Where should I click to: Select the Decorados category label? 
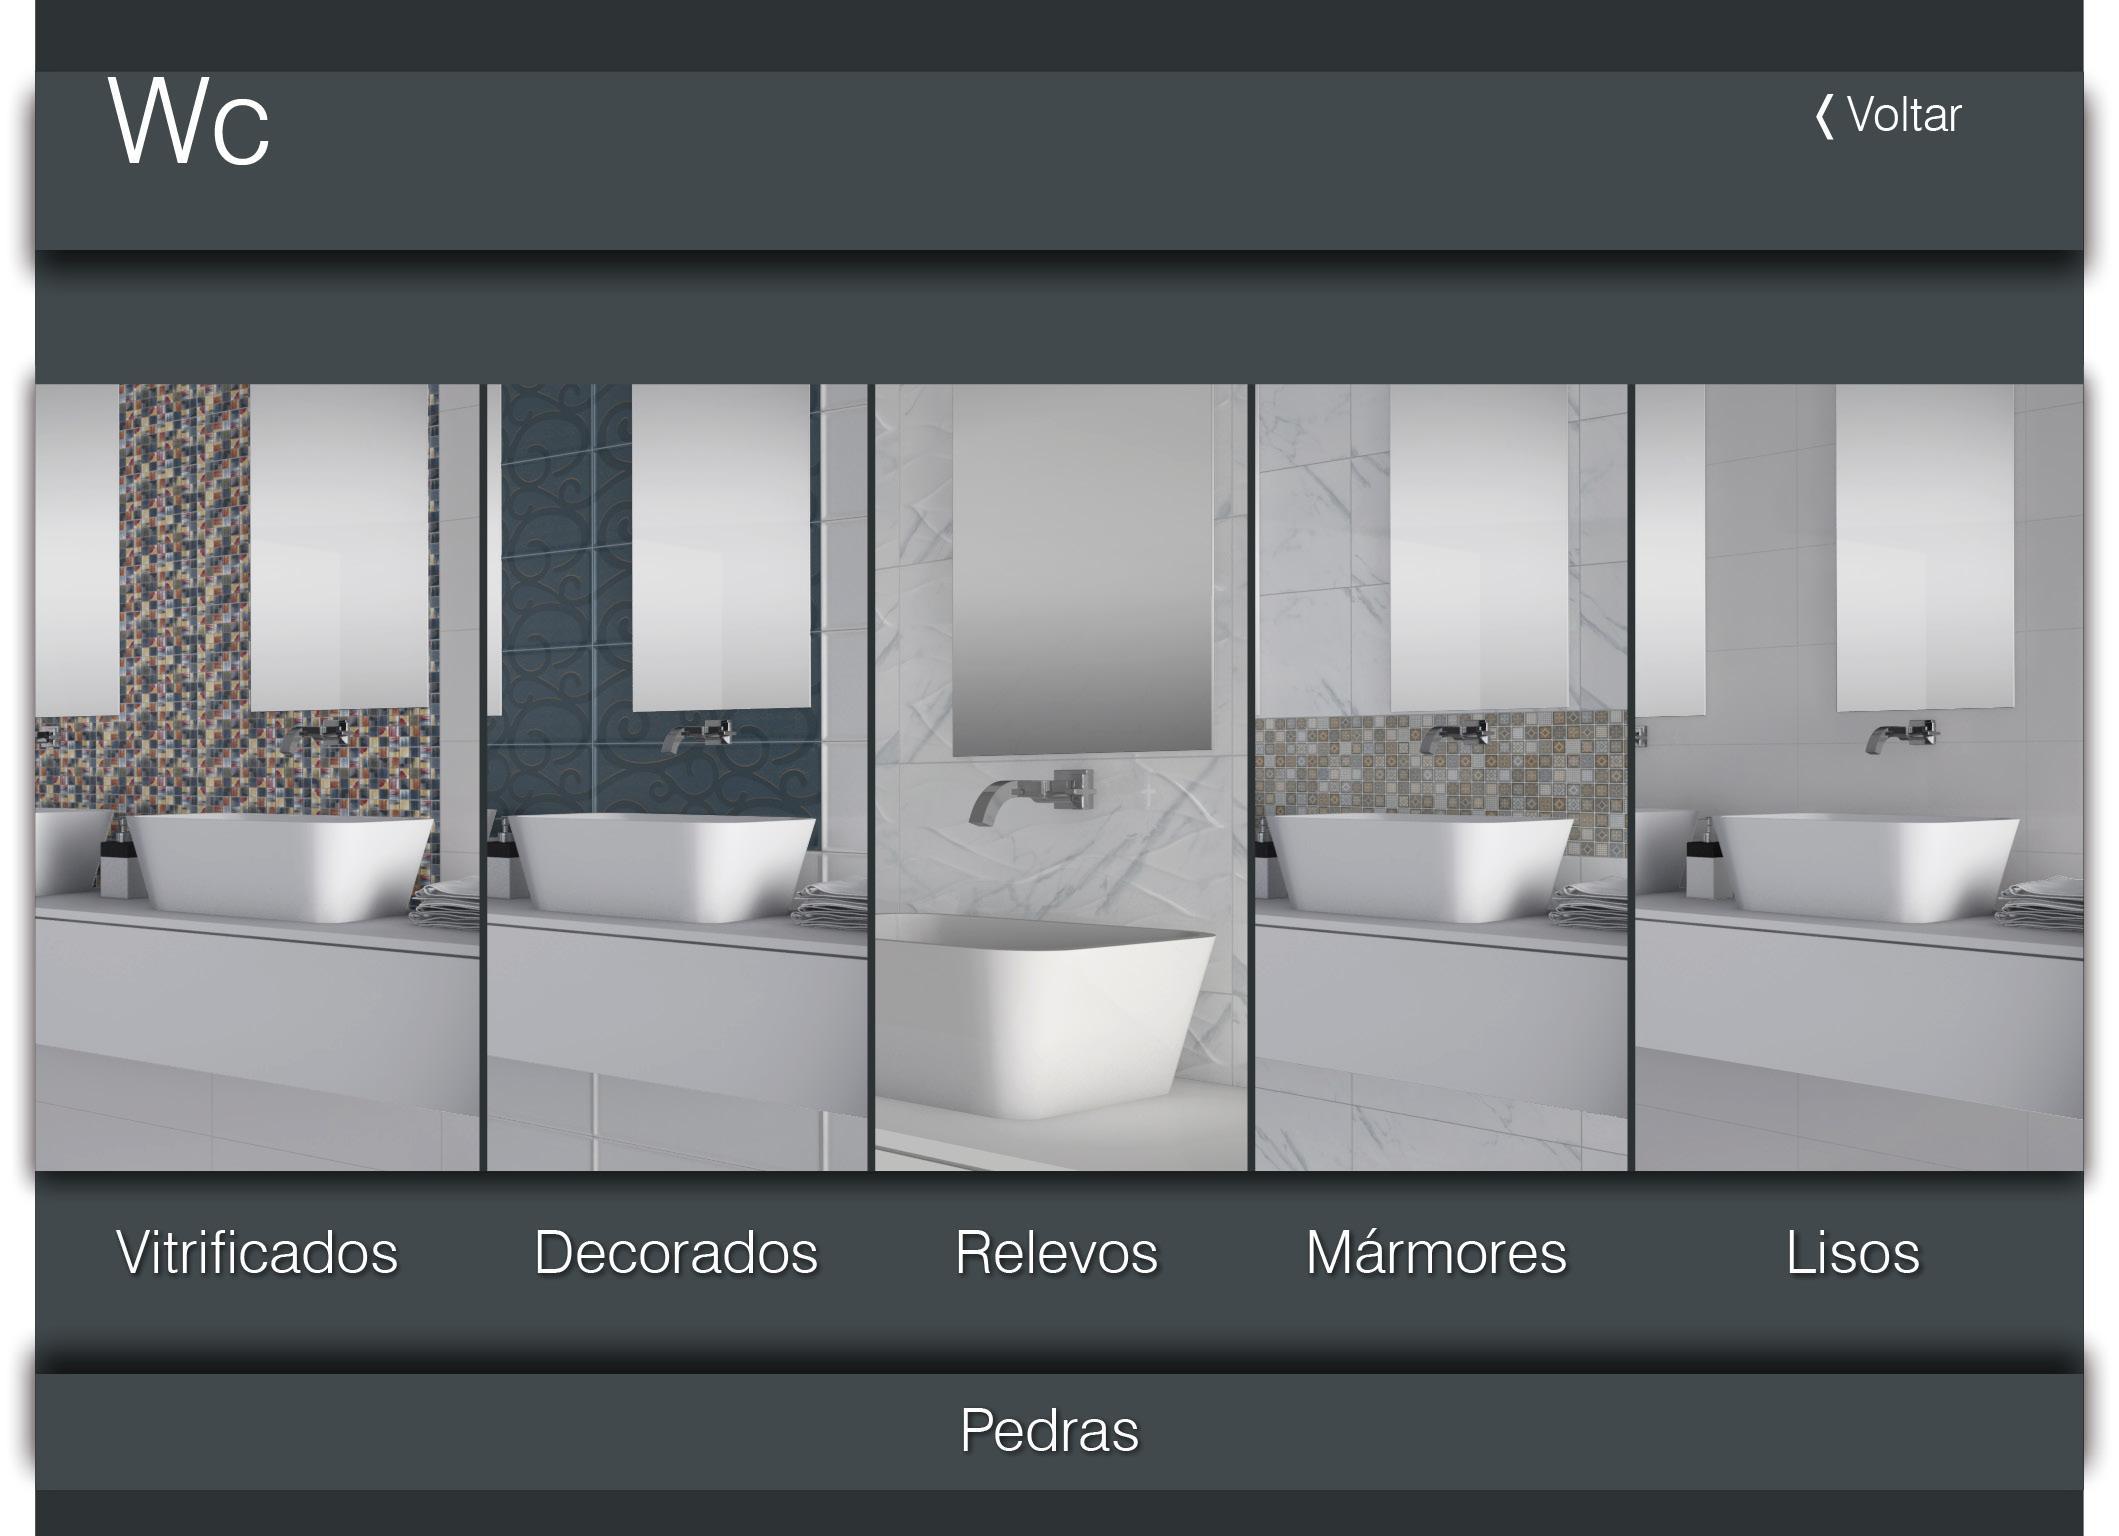tap(676, 1252)
